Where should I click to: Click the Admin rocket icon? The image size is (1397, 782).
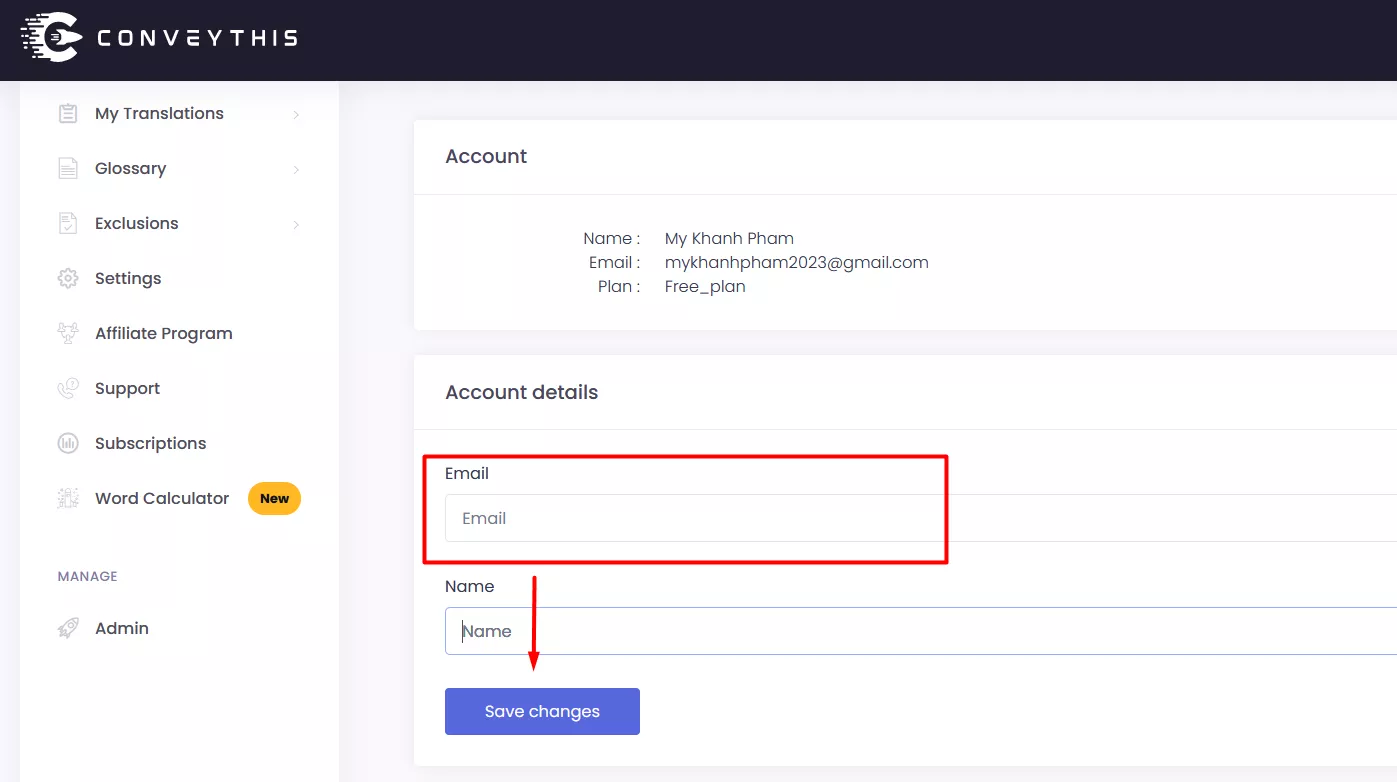(68, 629)
